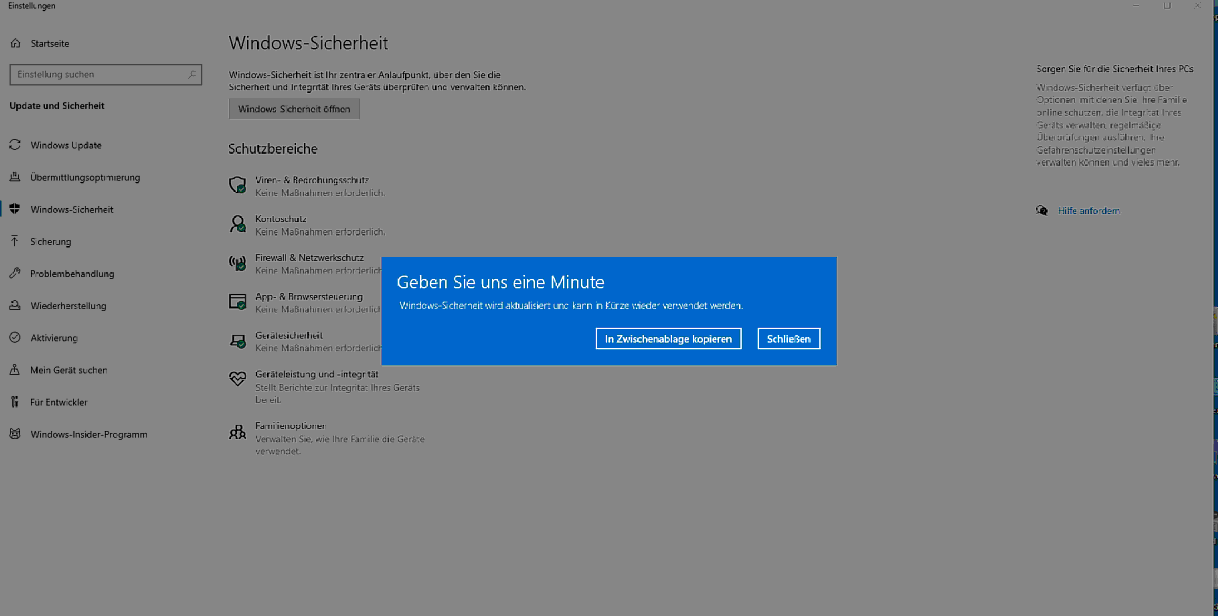Open the Wiederherstellung page
The width and height of the screenshot is (1218, 616).
pyautogui.click(x=68, y=306)
